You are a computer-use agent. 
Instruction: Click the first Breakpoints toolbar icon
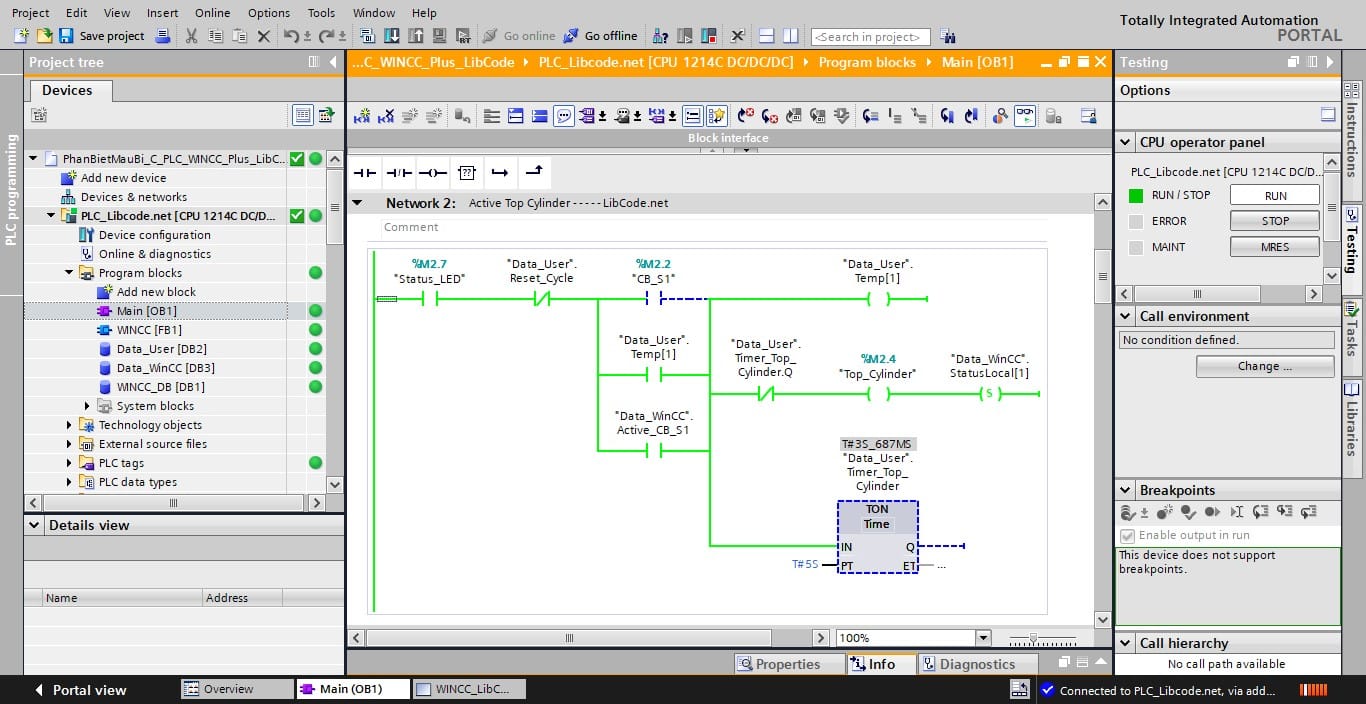tap(1128, 512)
